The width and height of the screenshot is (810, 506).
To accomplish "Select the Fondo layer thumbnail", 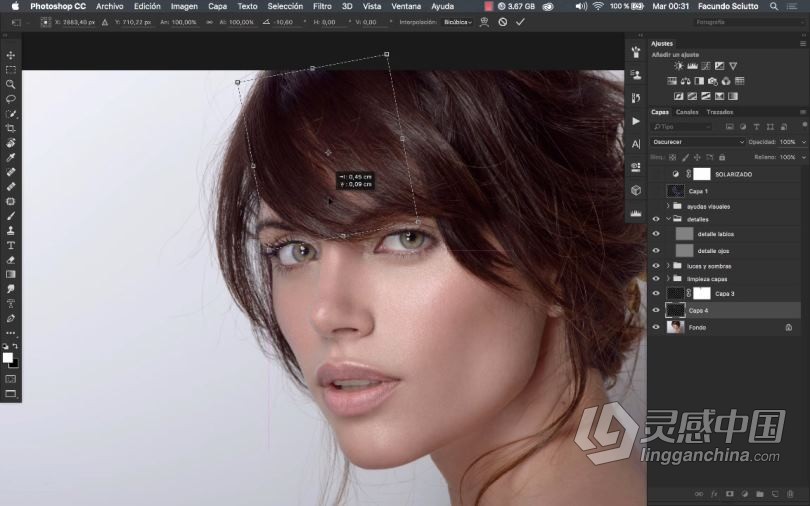I will click(x=675, y=327).
